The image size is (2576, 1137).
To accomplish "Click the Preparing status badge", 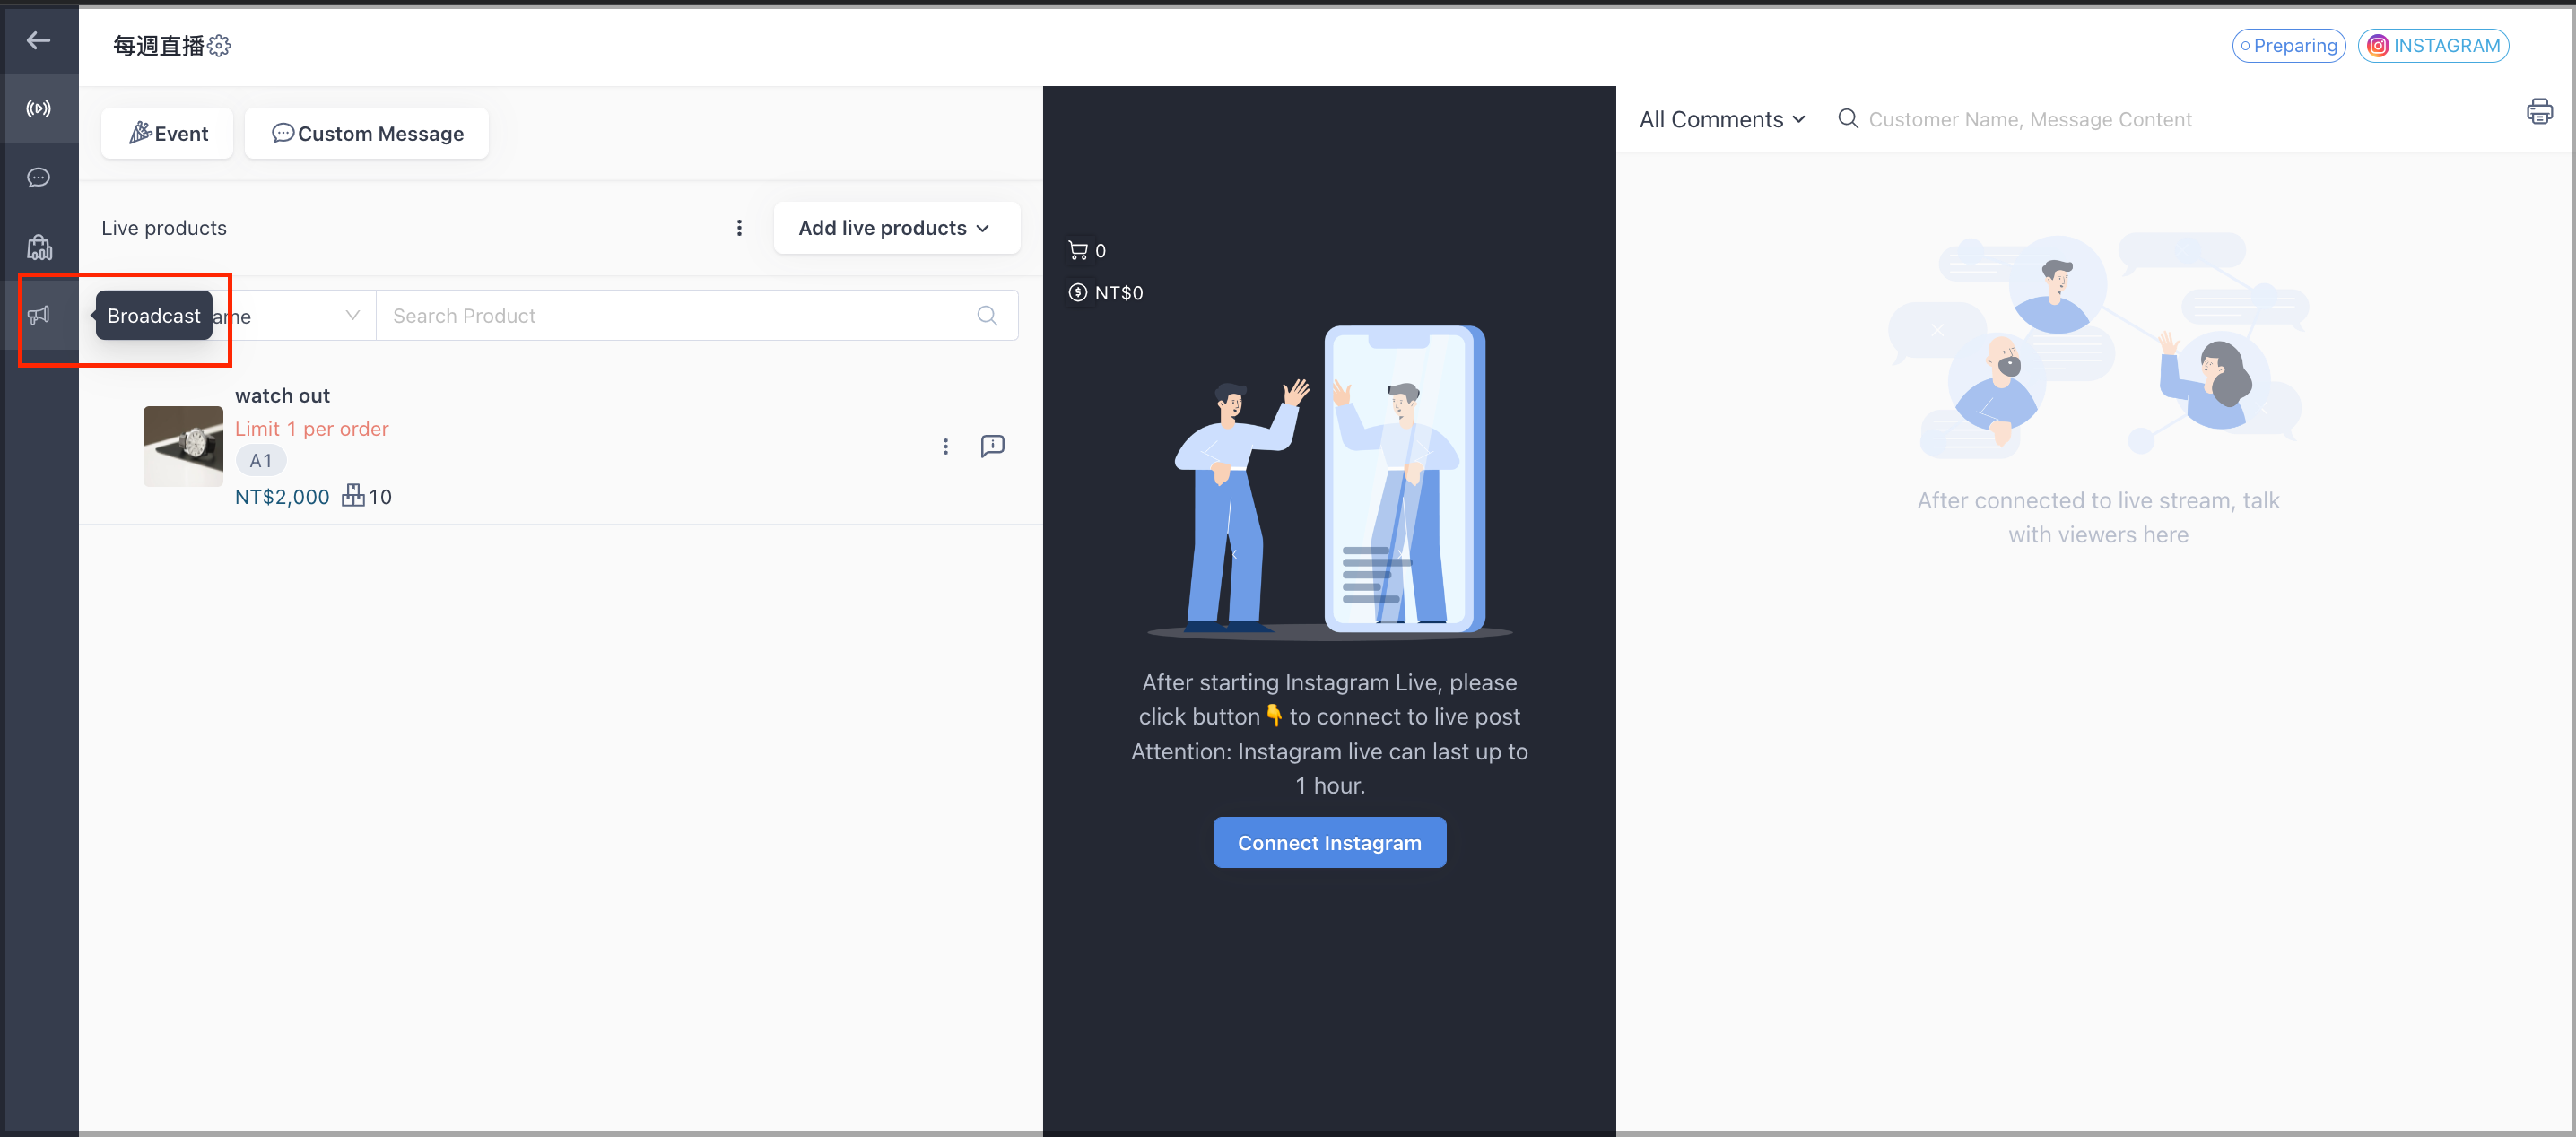I will [2288, 46].
